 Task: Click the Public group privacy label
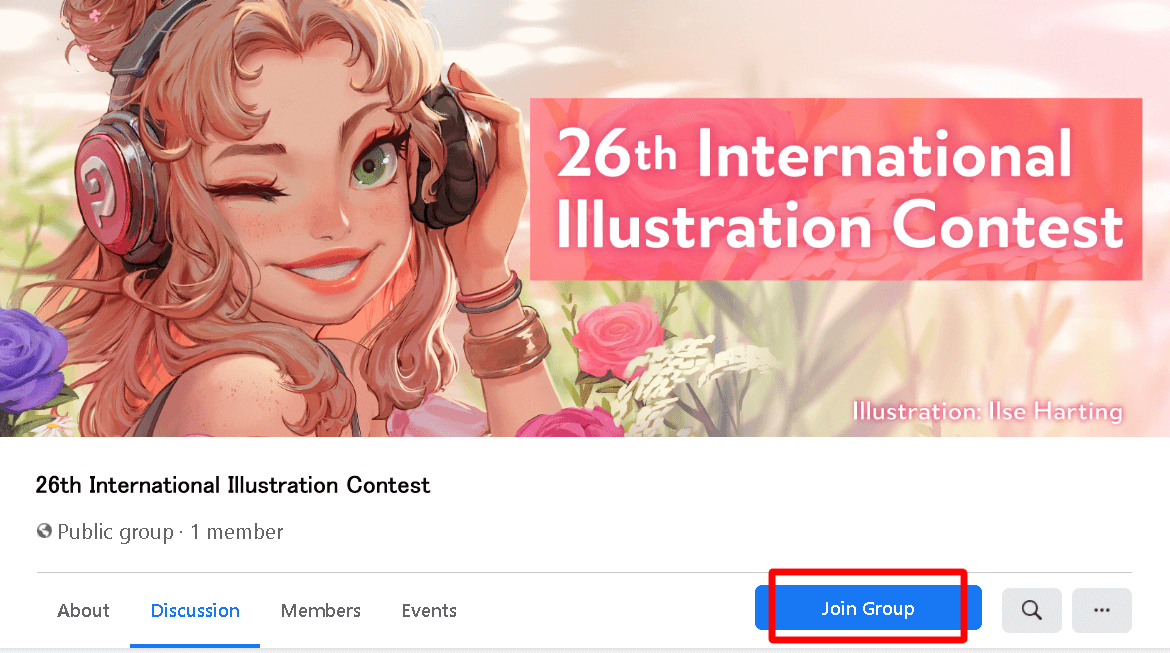click(x=116, y=531)
